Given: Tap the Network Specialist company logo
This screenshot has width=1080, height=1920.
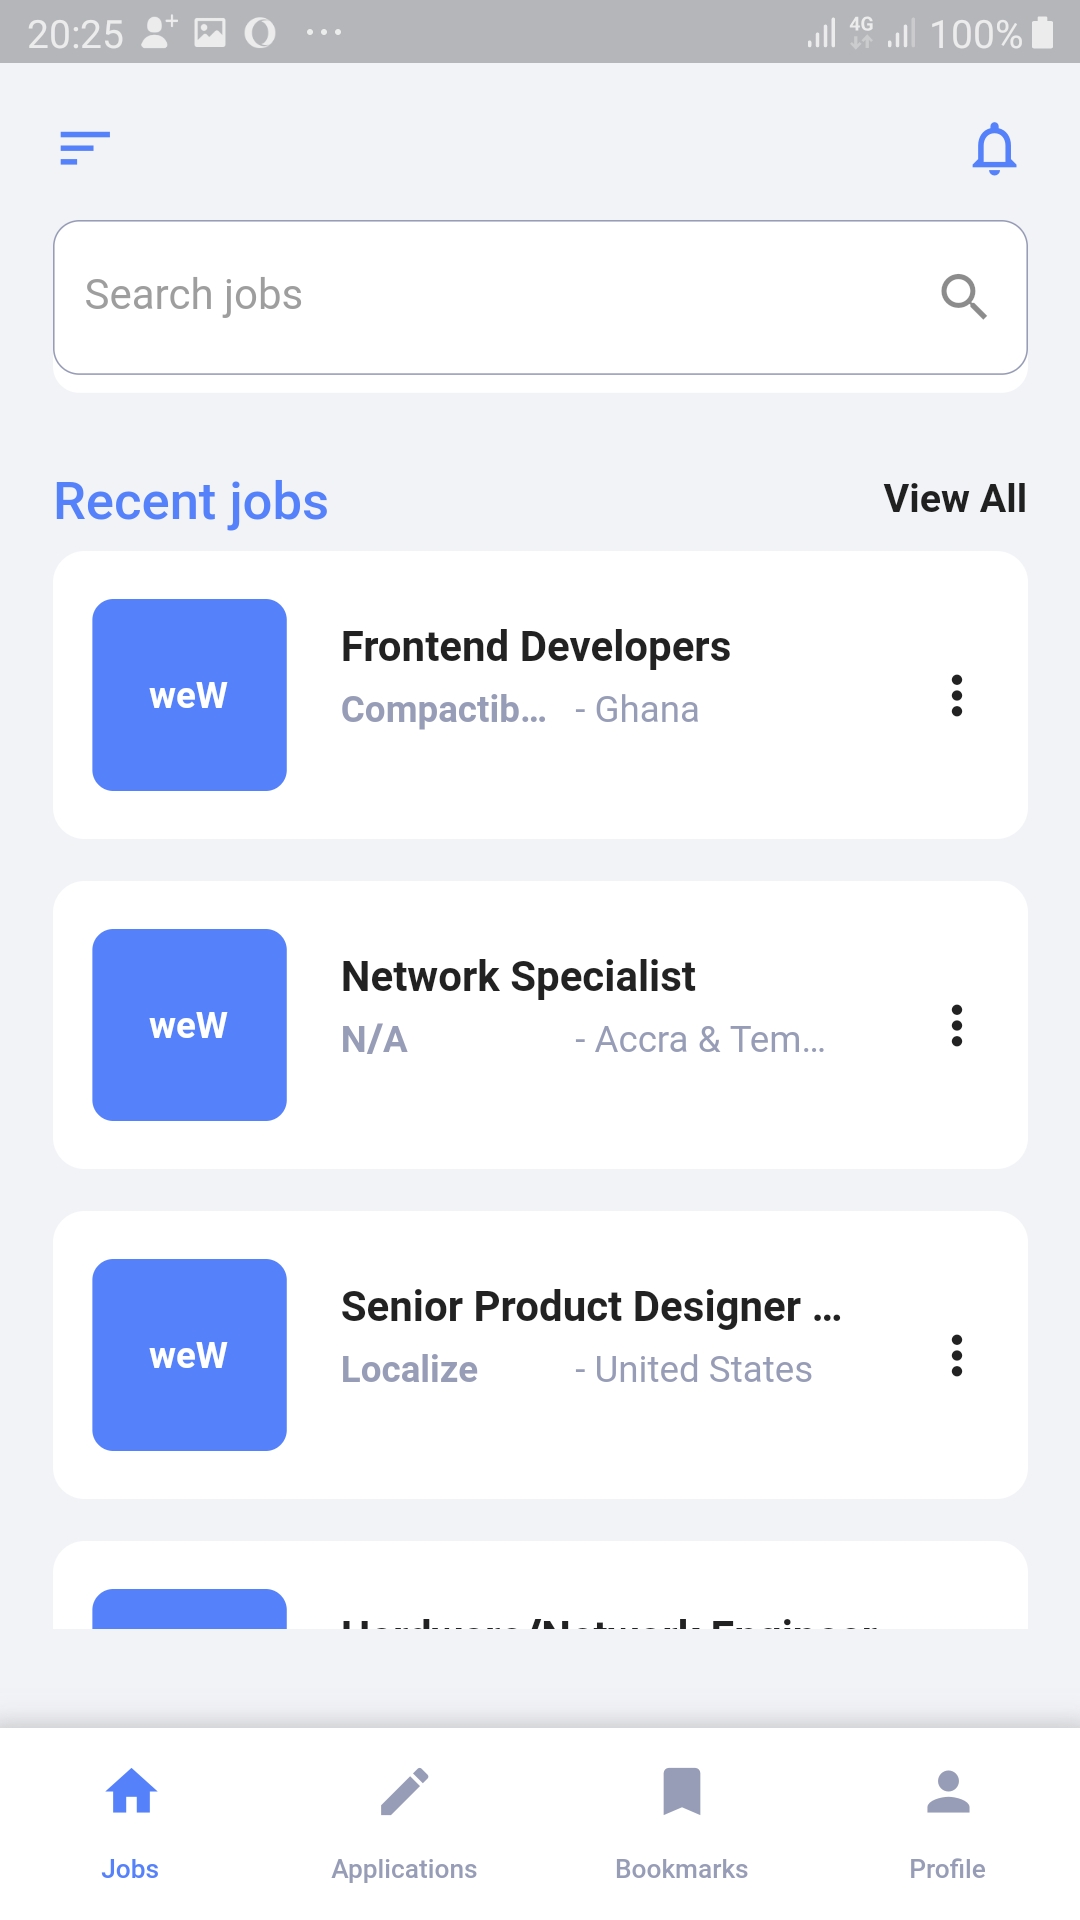Looking at the screenshot, I should (189, 1025).
